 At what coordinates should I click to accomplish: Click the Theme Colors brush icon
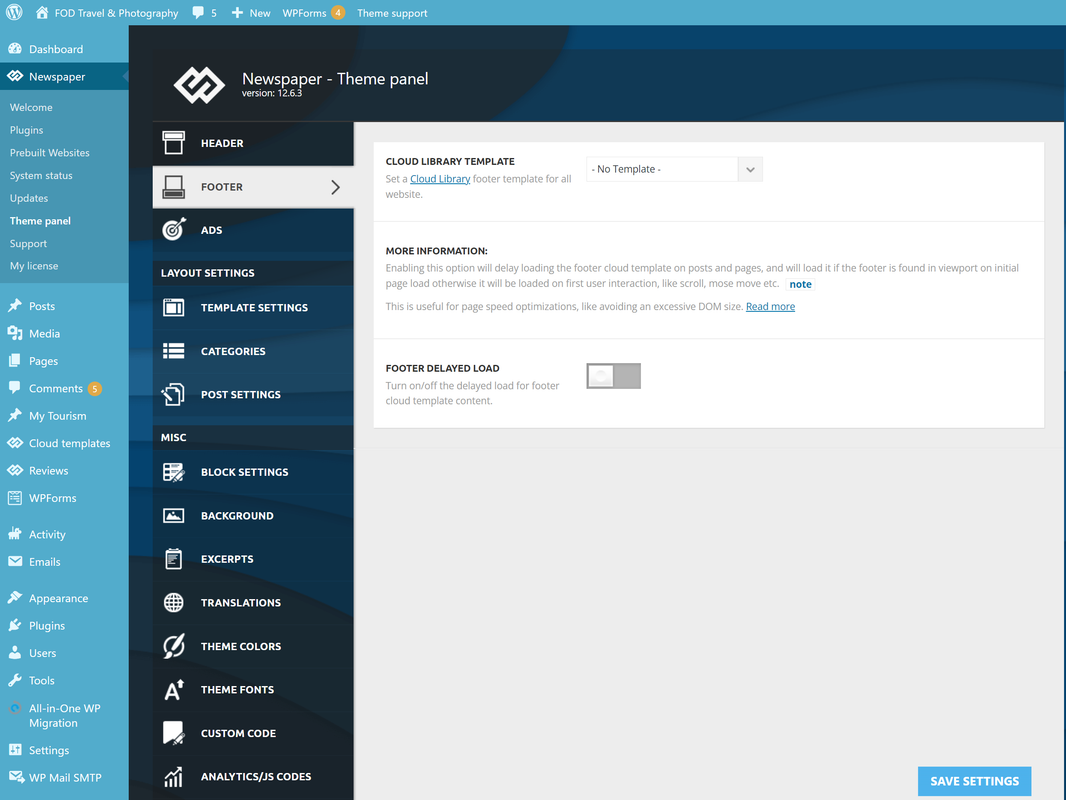coord(173,646)
